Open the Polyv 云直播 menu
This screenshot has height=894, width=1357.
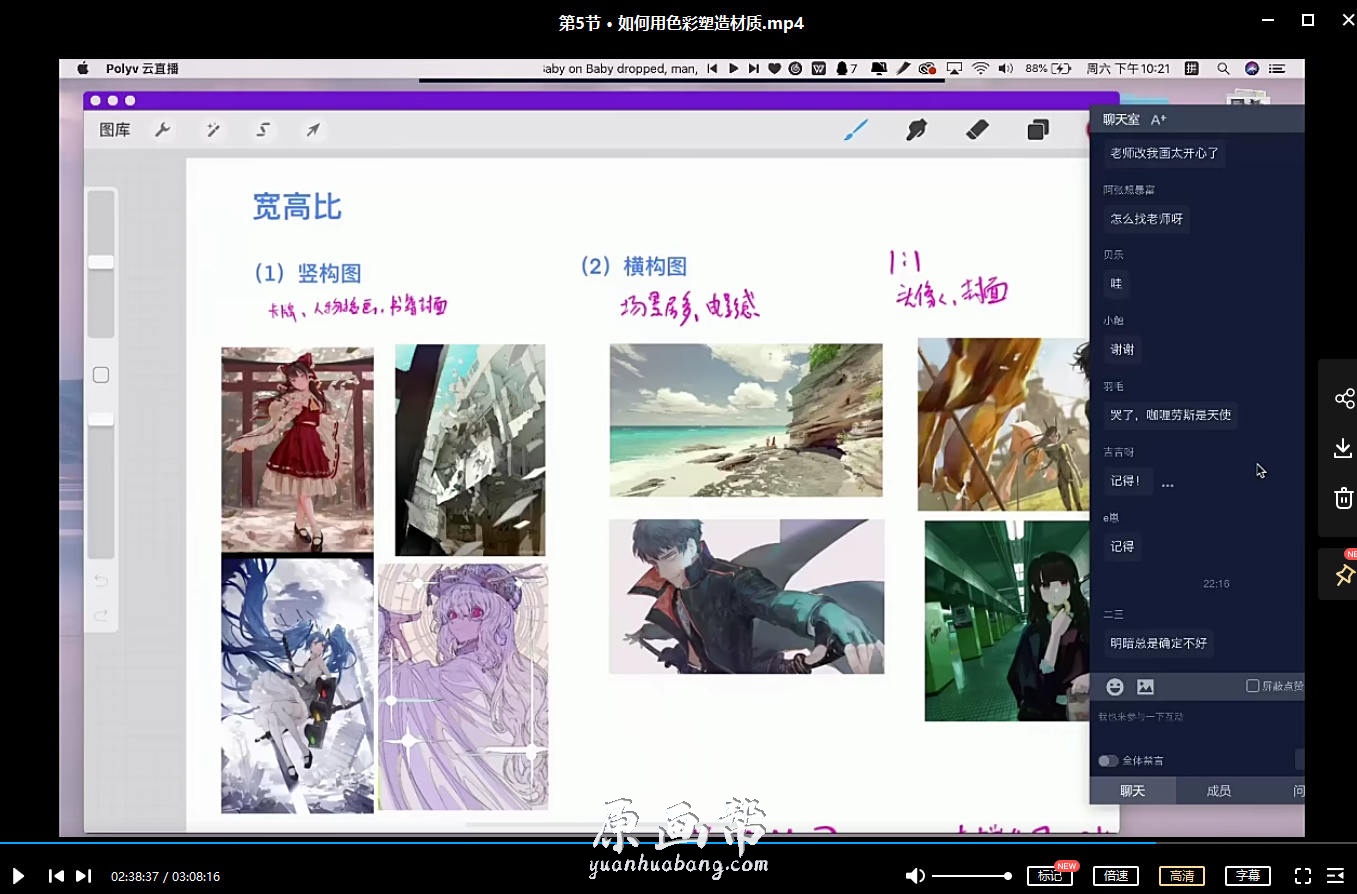pos(142,69)
